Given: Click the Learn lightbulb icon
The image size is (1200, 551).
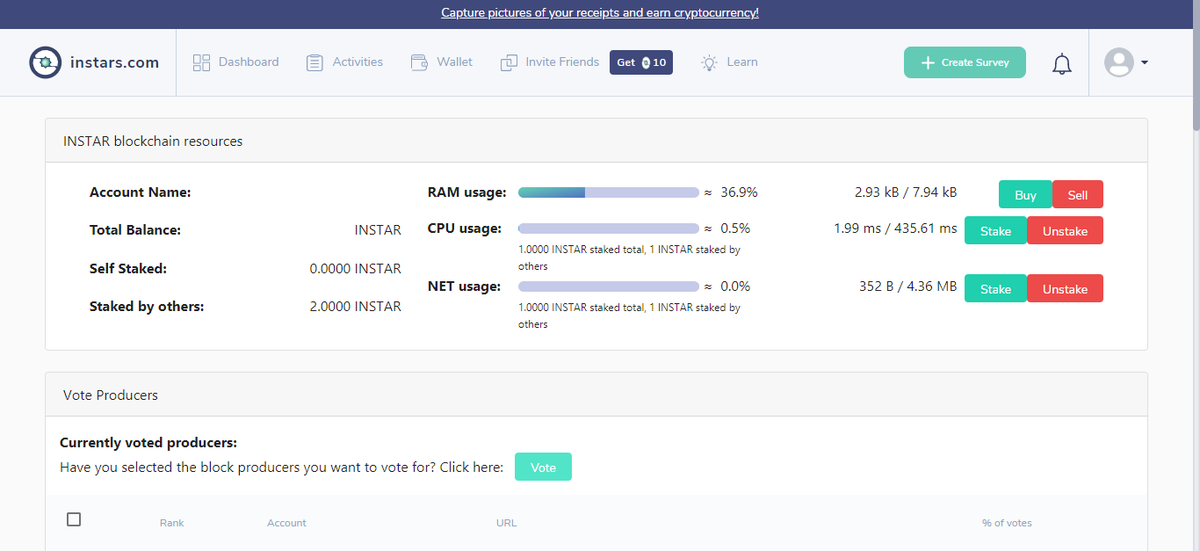Looking at the screenshot, I should pos(709,62).
